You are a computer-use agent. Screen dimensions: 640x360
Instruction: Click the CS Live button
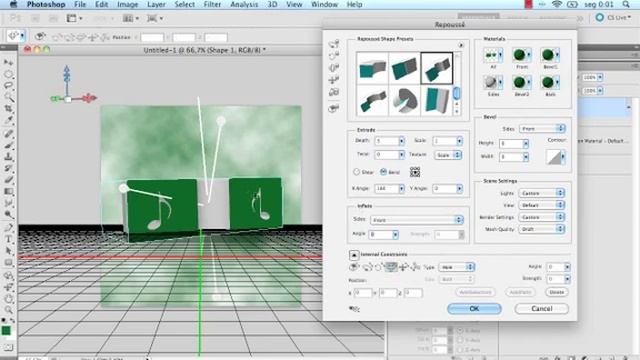click(x=613, y=18)
